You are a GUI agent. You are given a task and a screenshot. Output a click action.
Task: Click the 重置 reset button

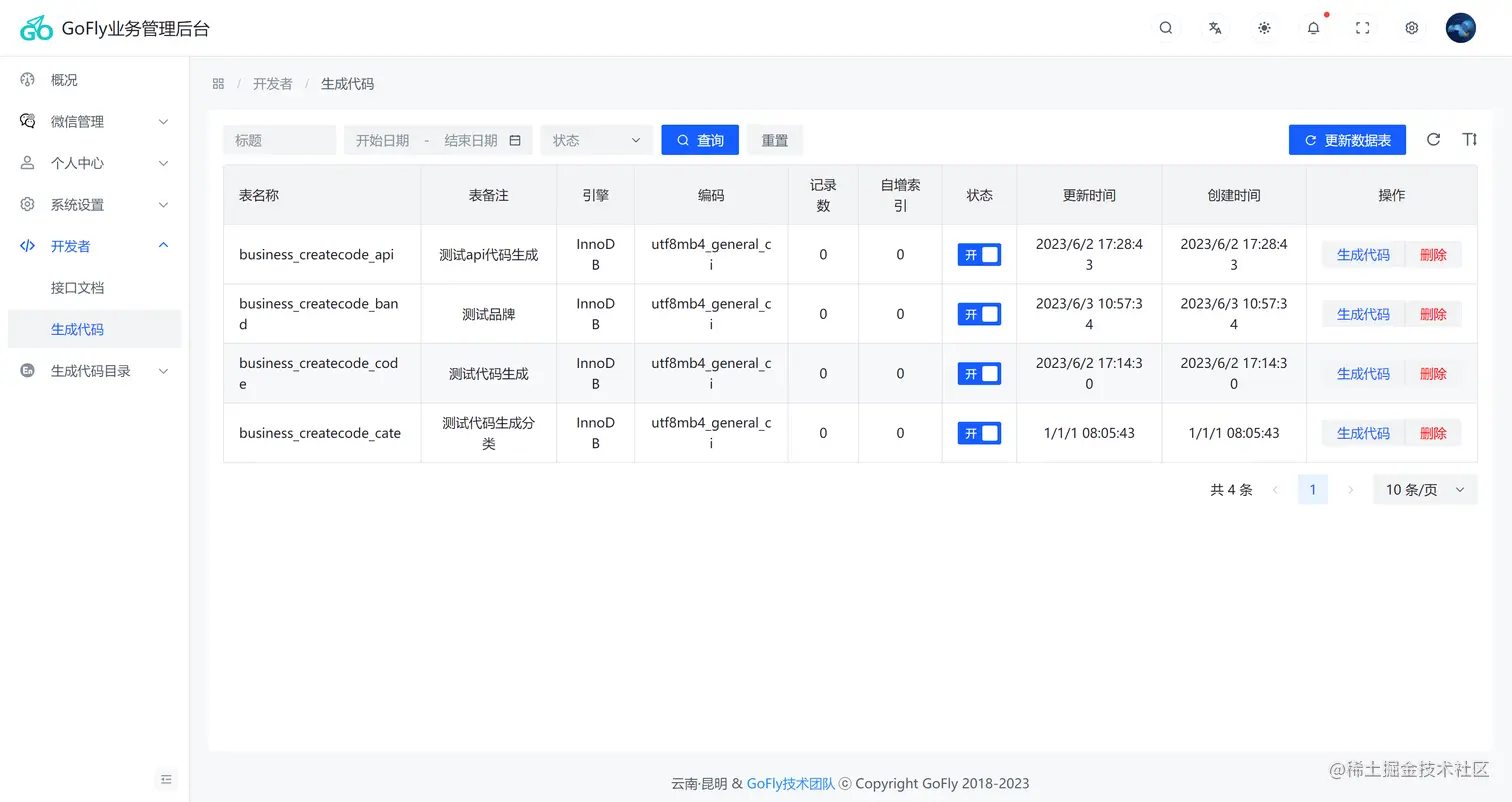coord(775,140)
